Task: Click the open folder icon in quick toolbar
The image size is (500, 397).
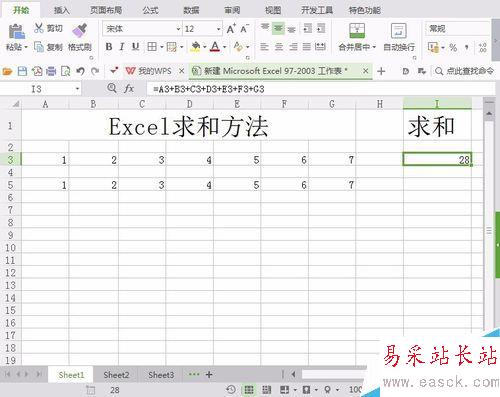Action: coord(7,71)
